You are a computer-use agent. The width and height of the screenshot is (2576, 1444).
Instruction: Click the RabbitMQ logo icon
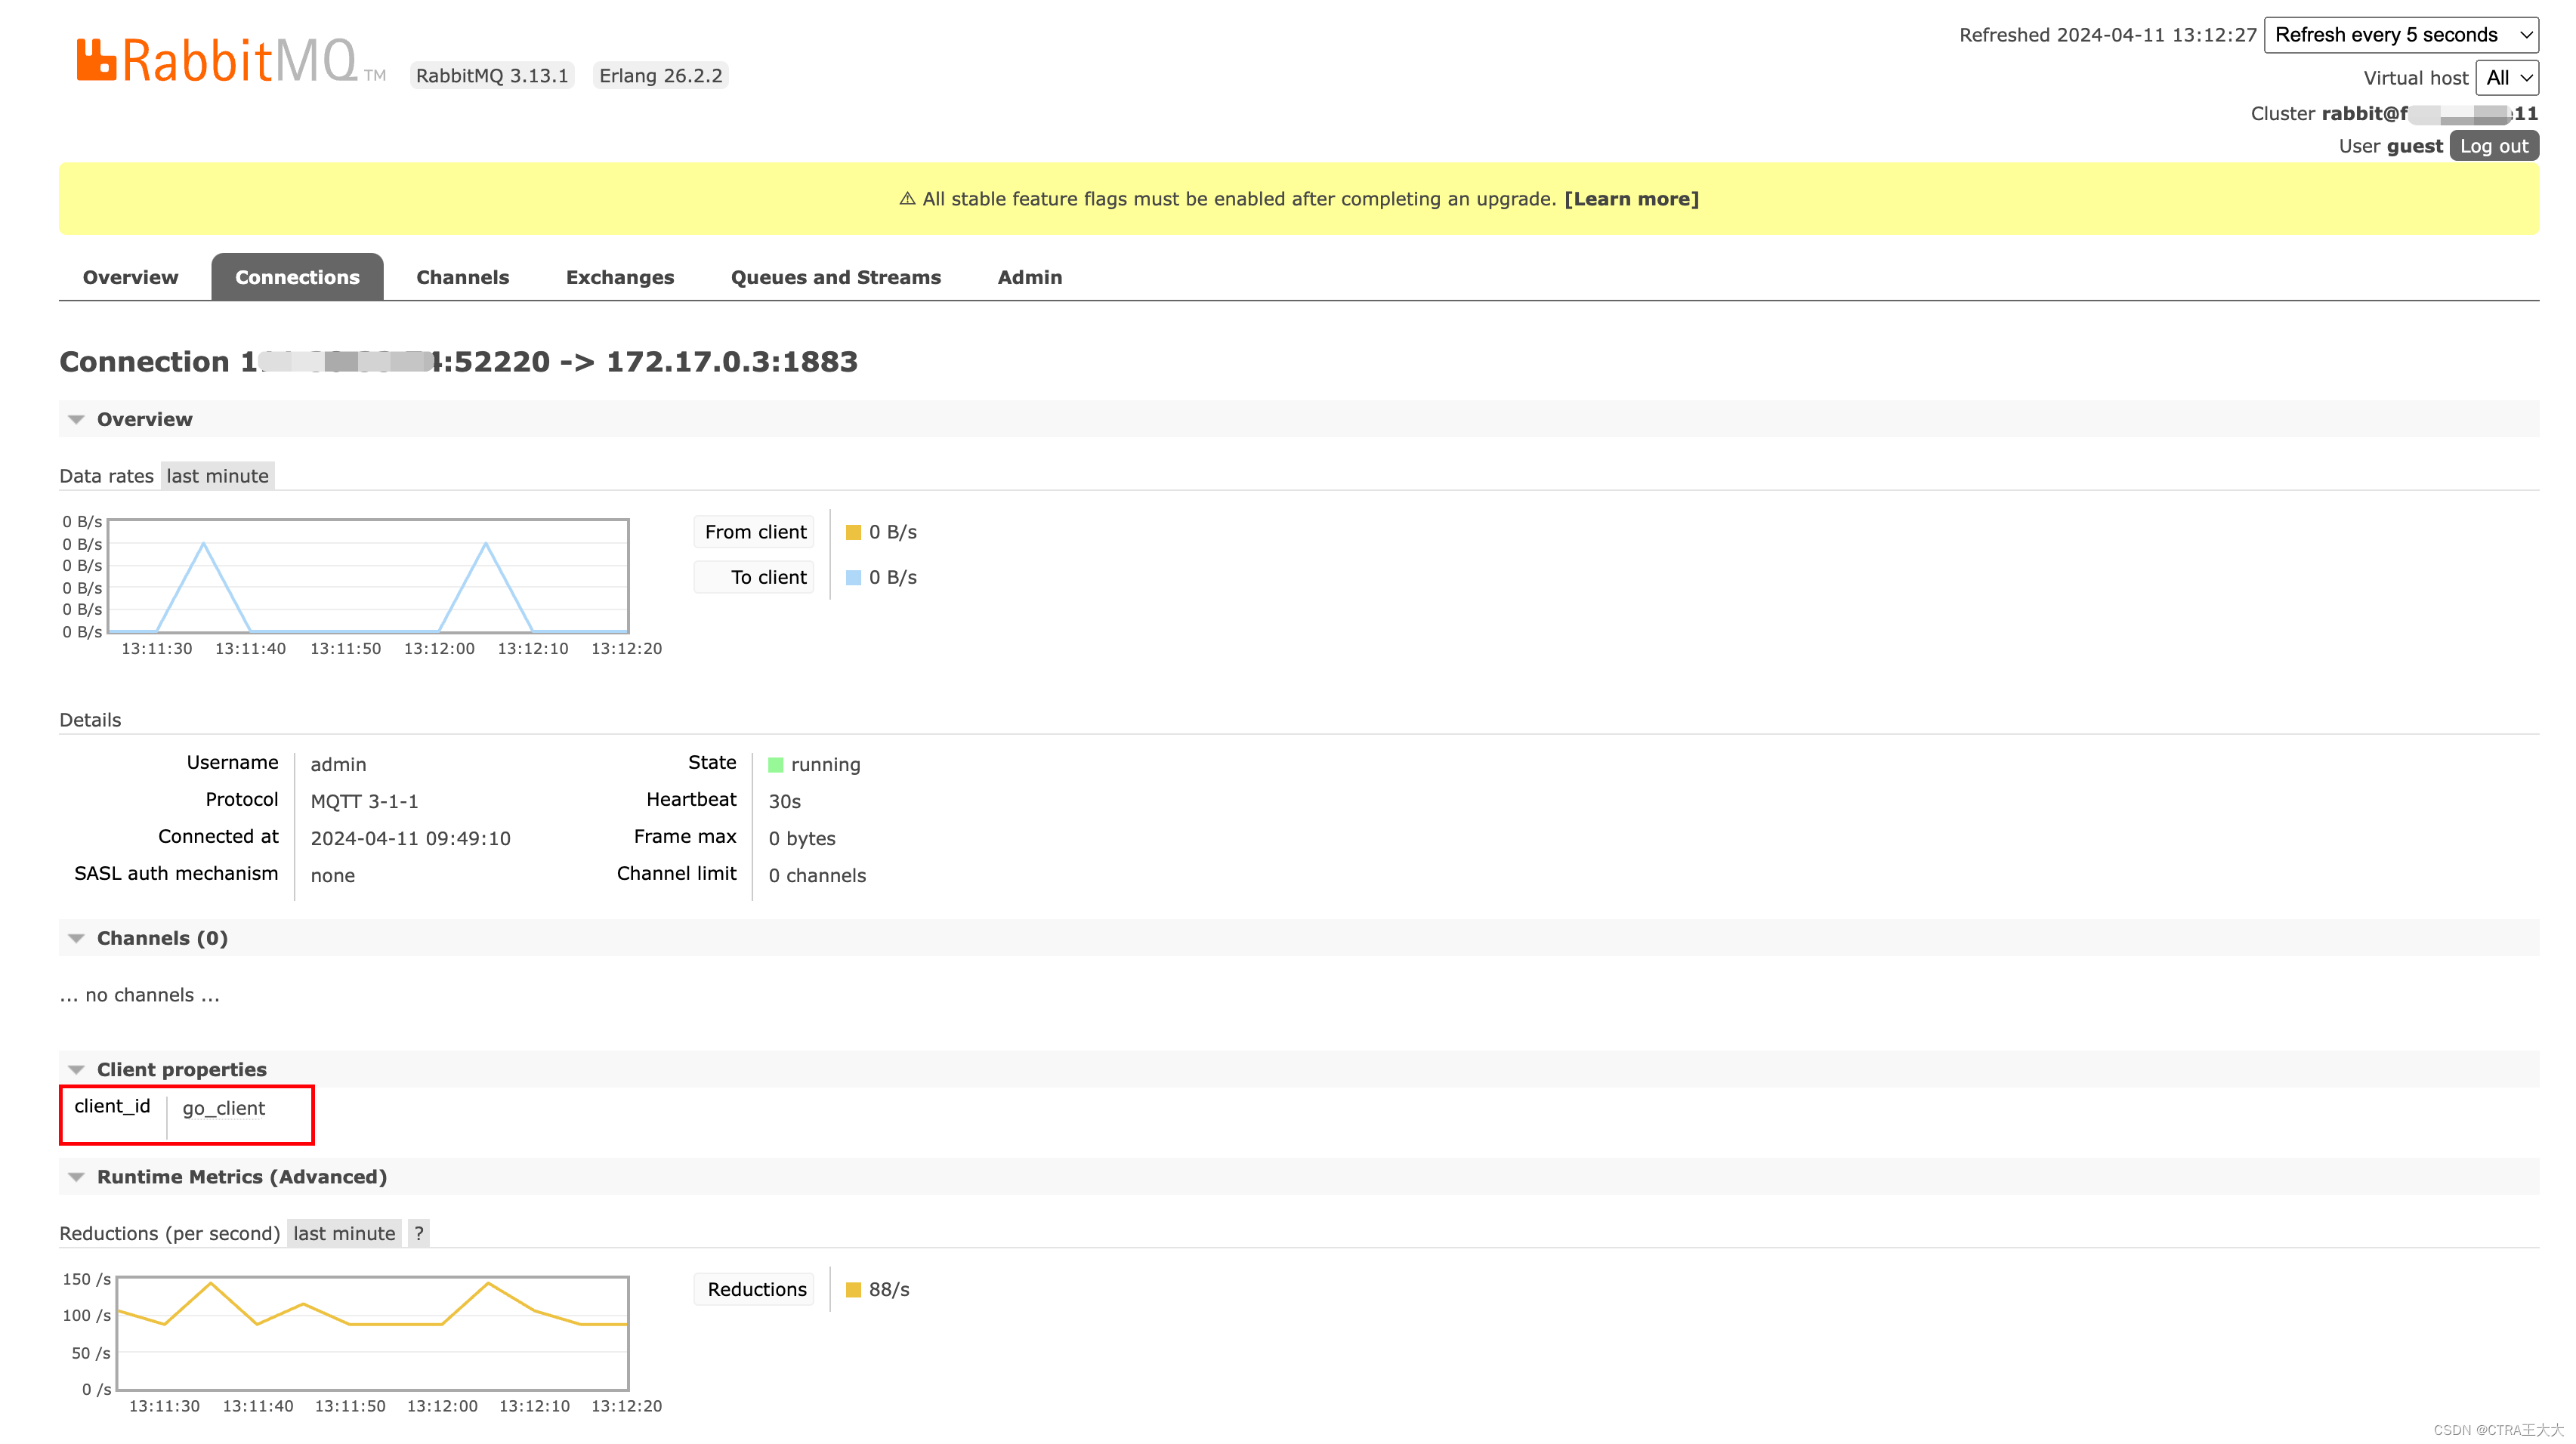[97, 60]
